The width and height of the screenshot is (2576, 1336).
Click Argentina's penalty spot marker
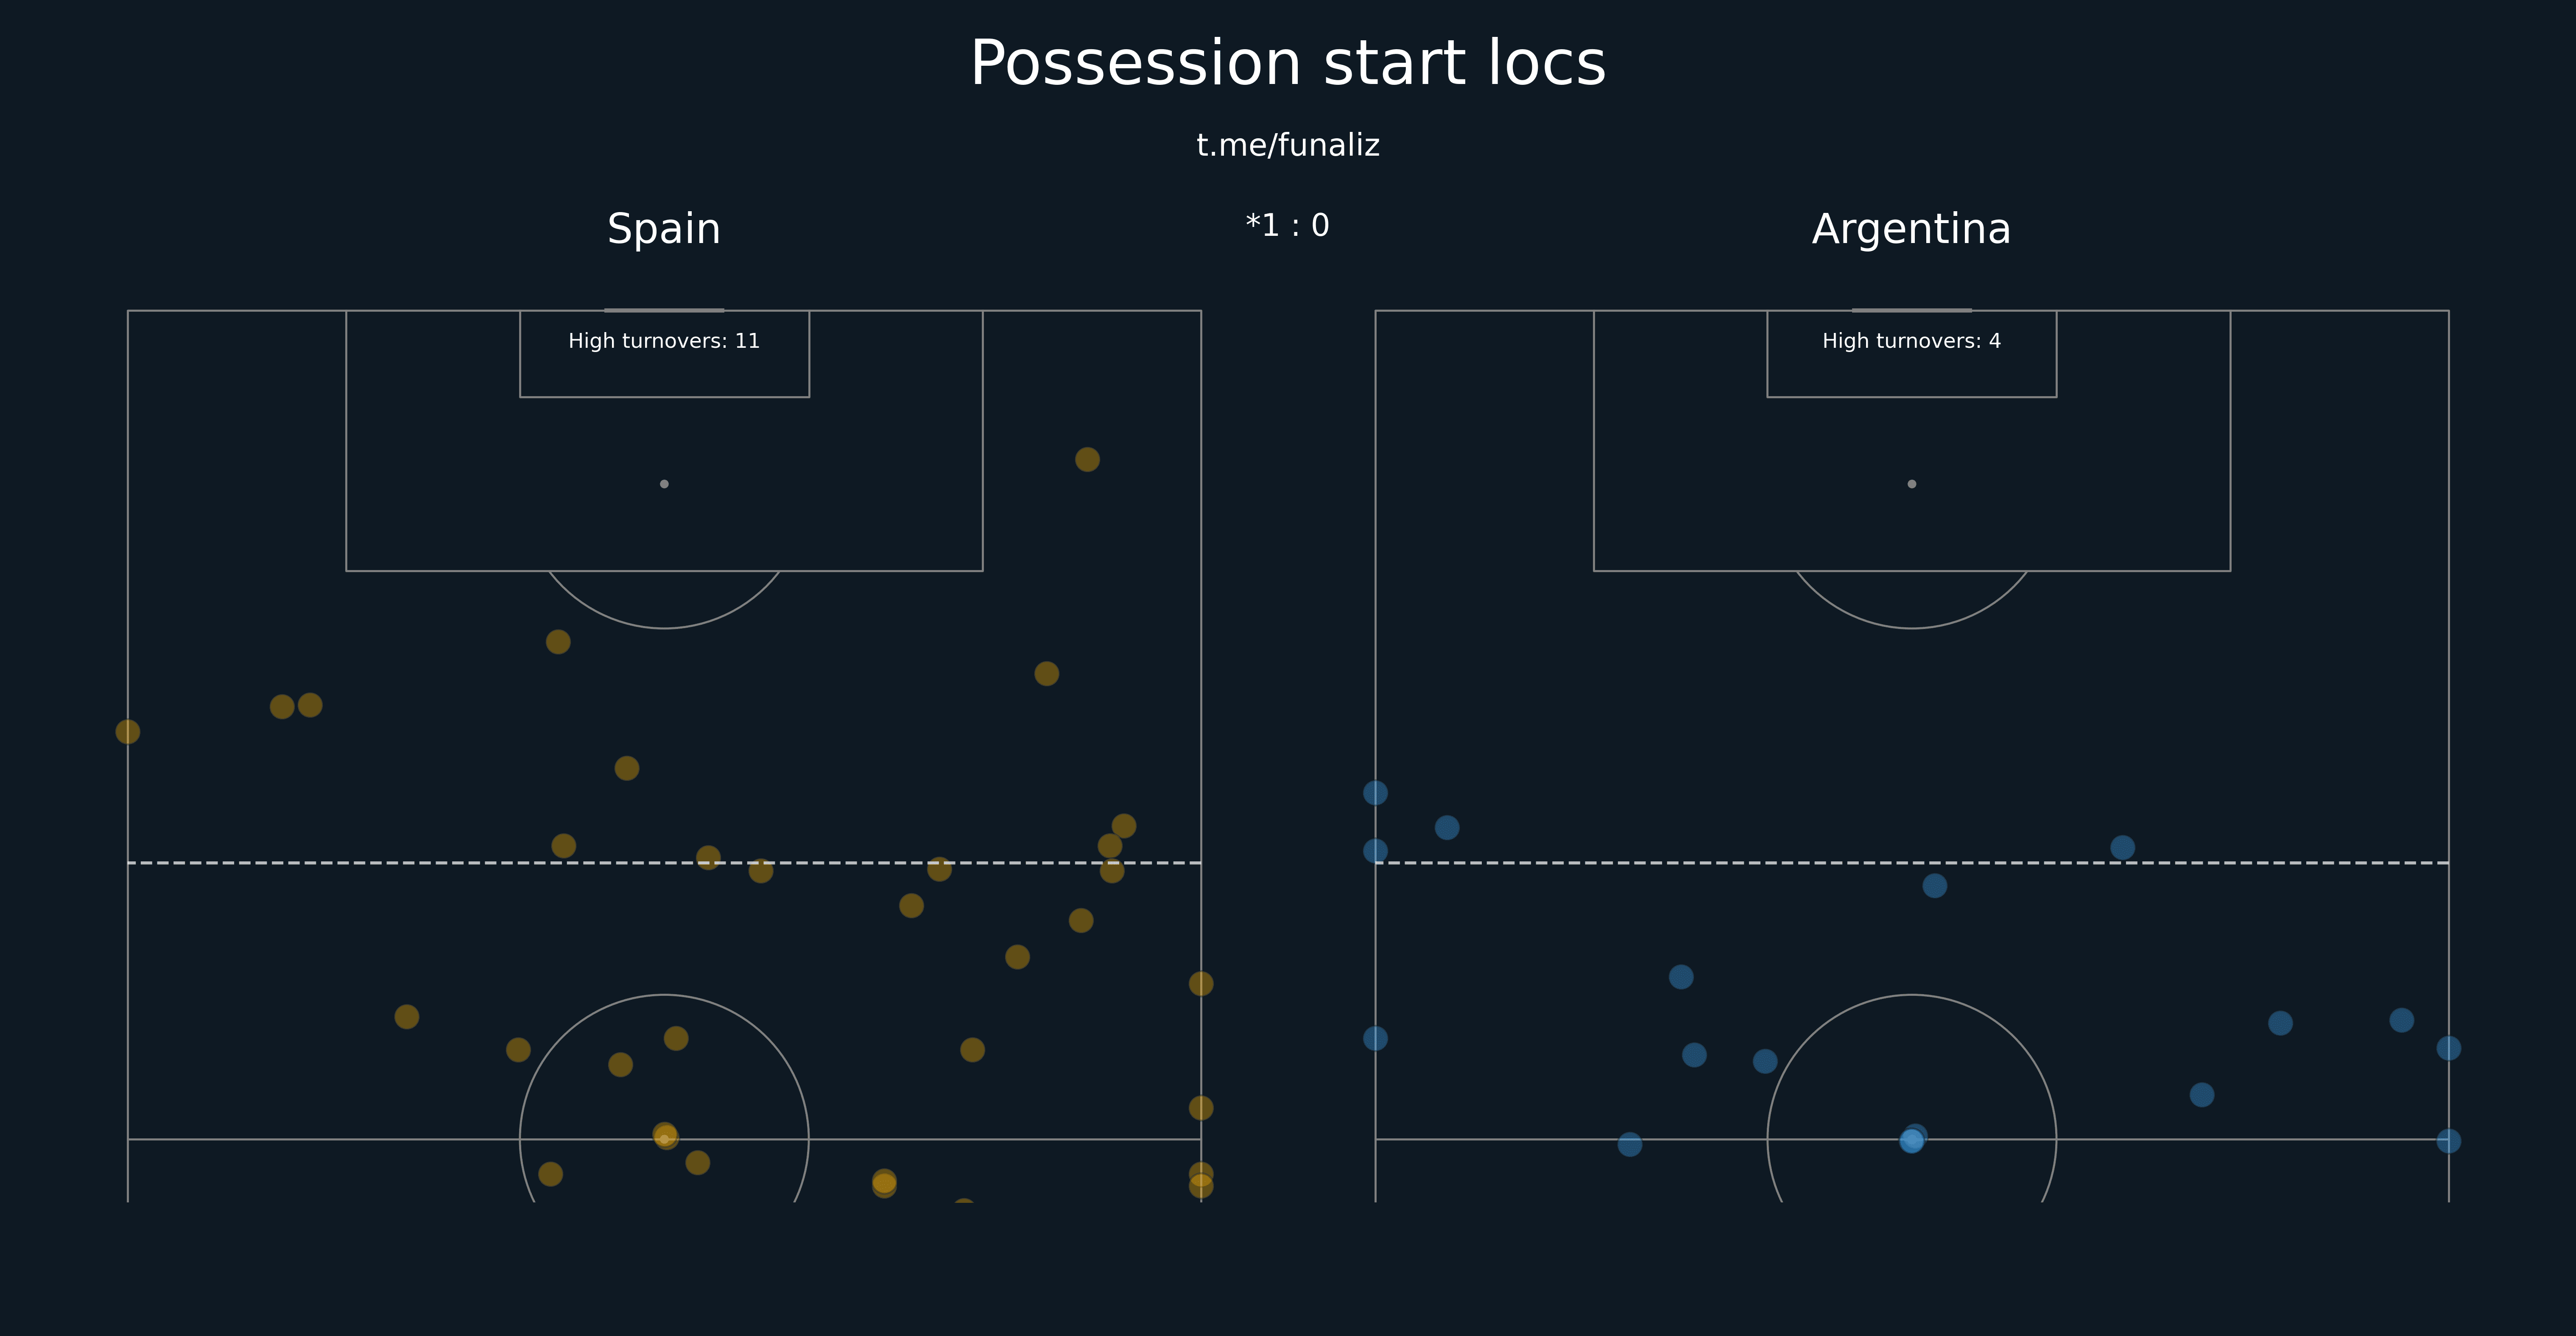coord(1911,484)
